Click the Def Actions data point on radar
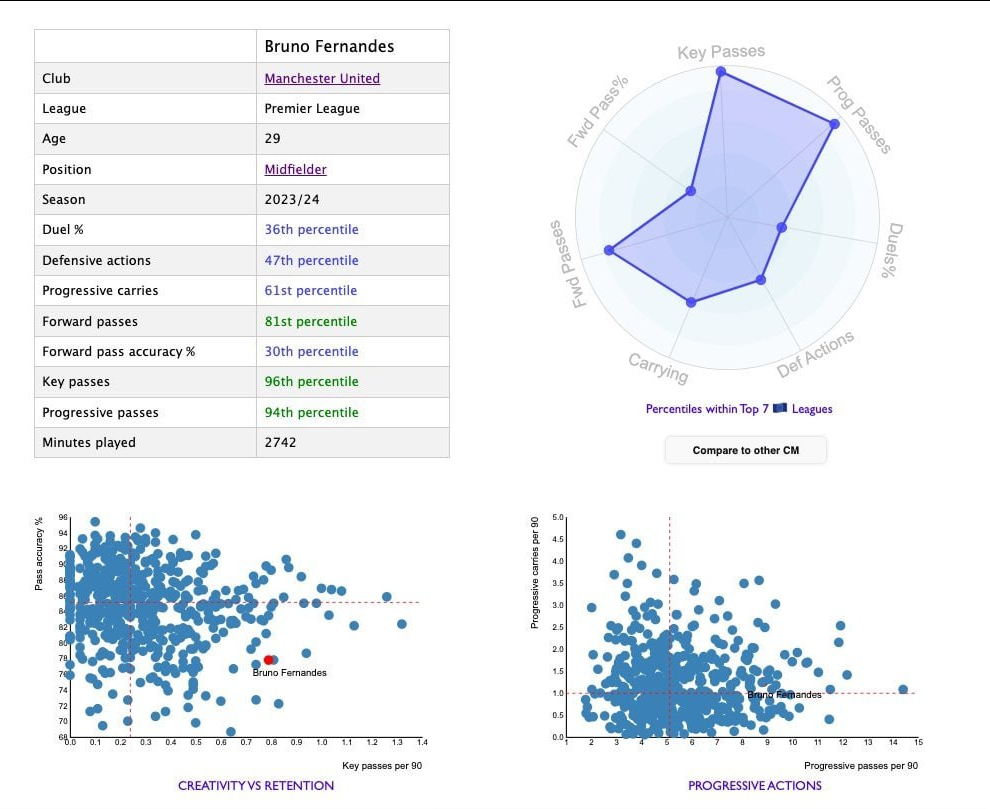This screenshot has width=990, height=809. 761,280
